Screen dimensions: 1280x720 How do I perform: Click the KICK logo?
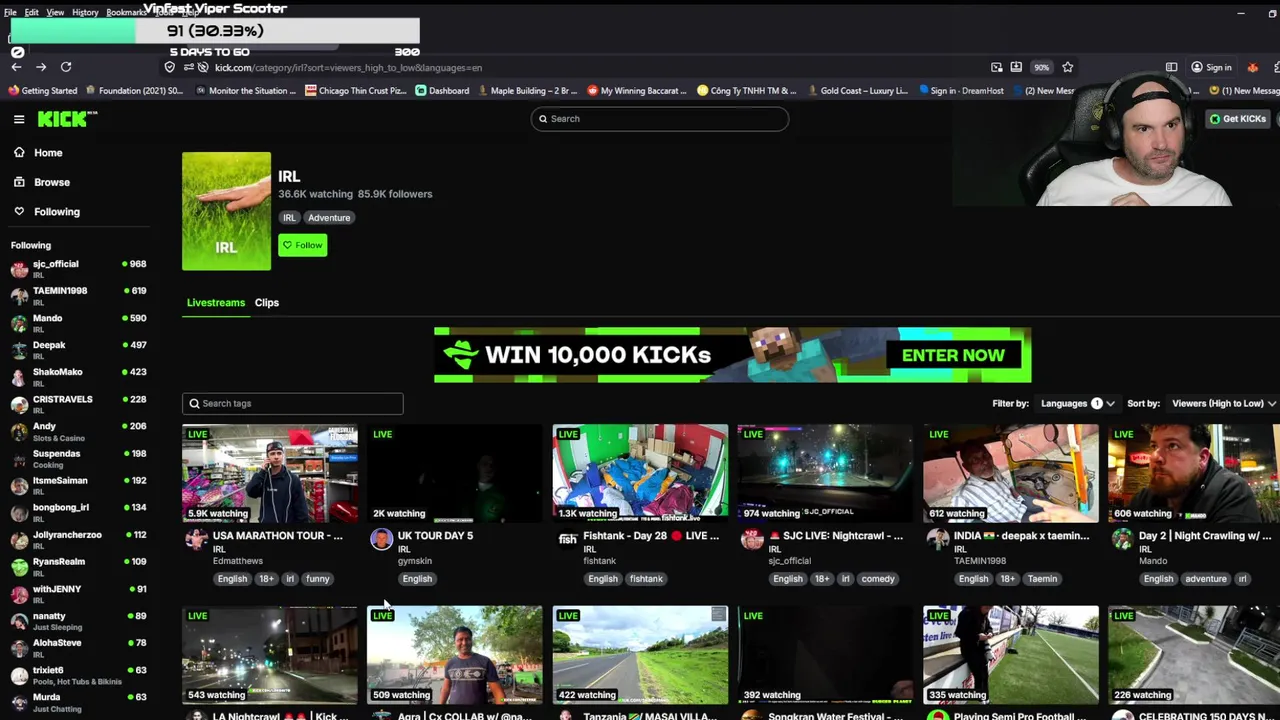pos(67,119)
